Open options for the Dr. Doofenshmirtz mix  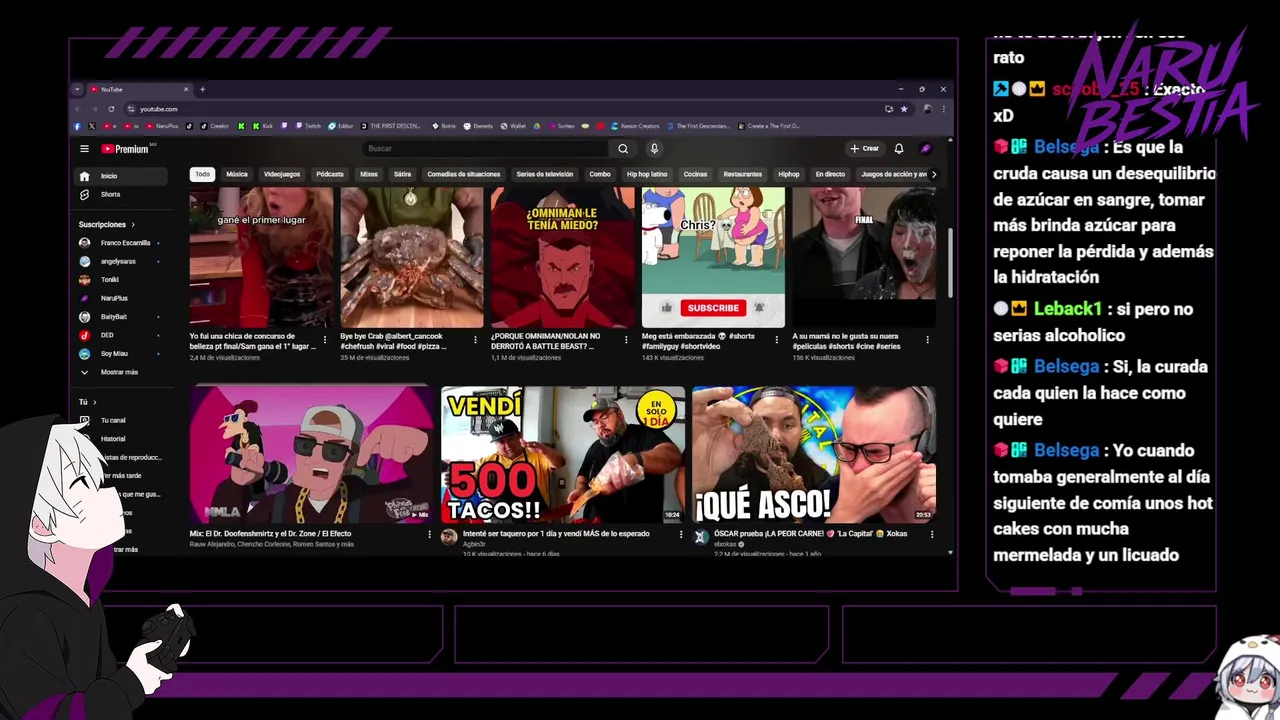point(430,535)
